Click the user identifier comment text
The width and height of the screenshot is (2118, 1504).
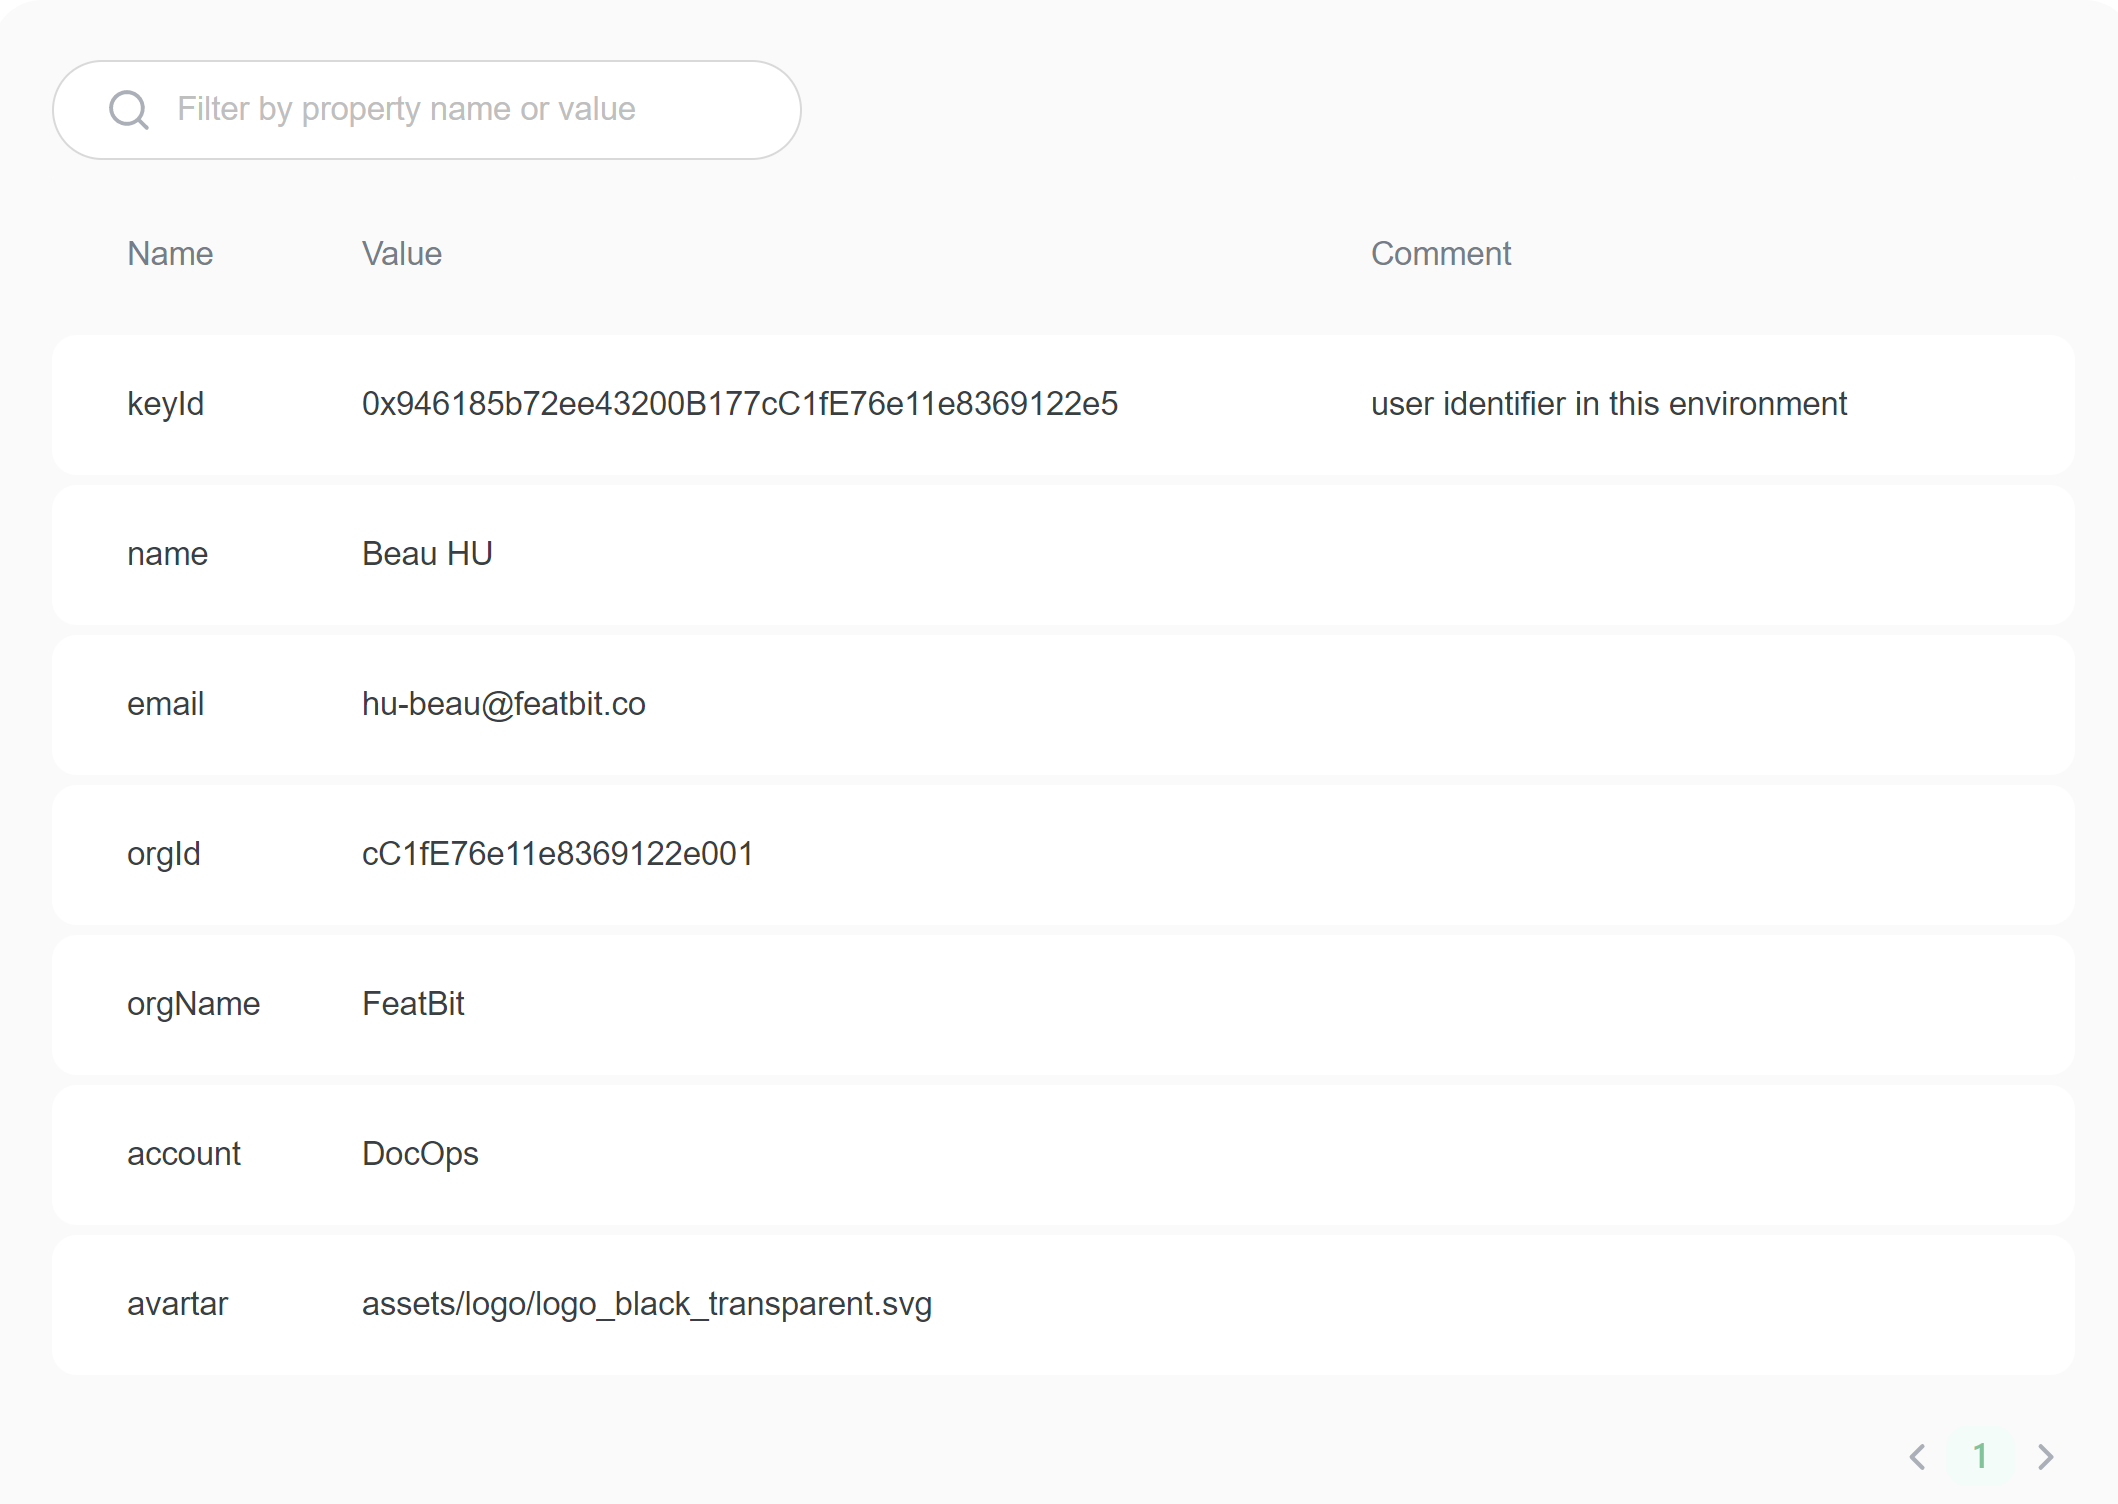coord(1608,404)
